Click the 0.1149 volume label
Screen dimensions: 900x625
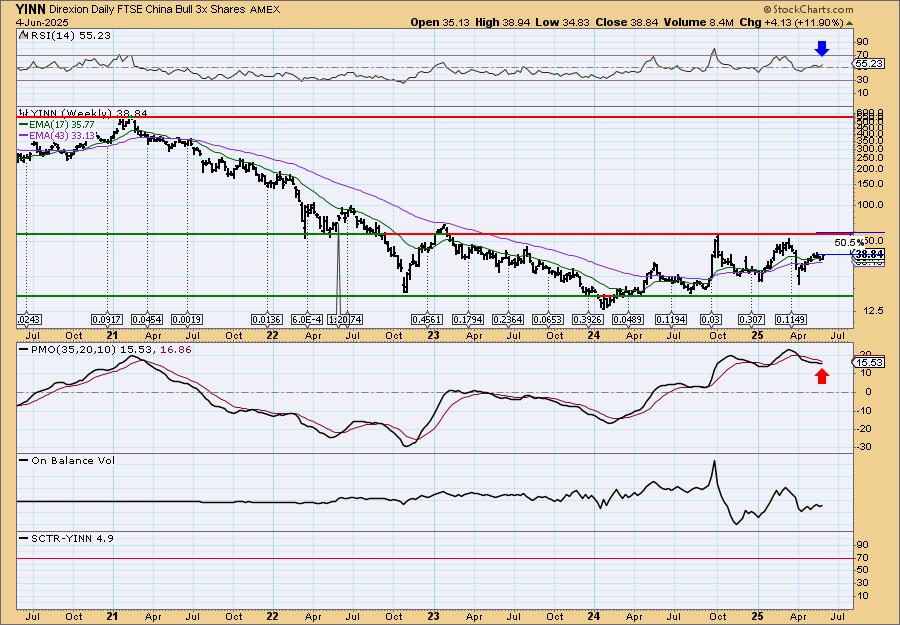tap(791, 319)
